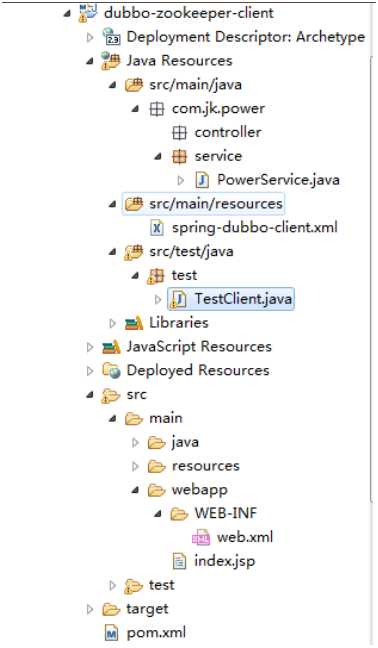Expand the java folder under main
This screenshot has height=648, width=378.
point(135,443)
